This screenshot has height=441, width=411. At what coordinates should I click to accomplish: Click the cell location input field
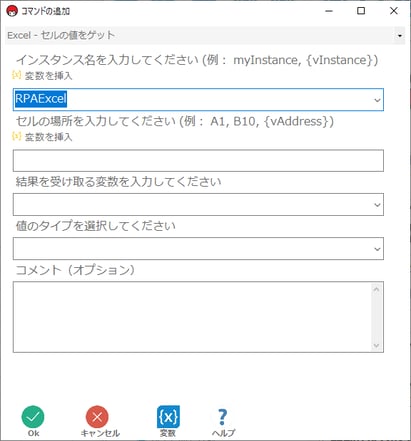[x=198, y=161]
